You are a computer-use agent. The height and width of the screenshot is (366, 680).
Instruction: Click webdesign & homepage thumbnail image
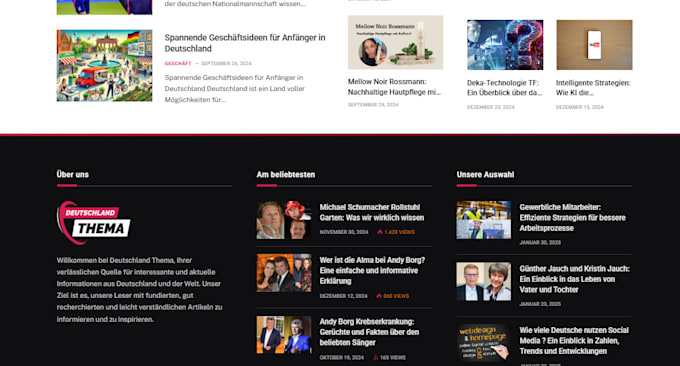pos(484,343)
